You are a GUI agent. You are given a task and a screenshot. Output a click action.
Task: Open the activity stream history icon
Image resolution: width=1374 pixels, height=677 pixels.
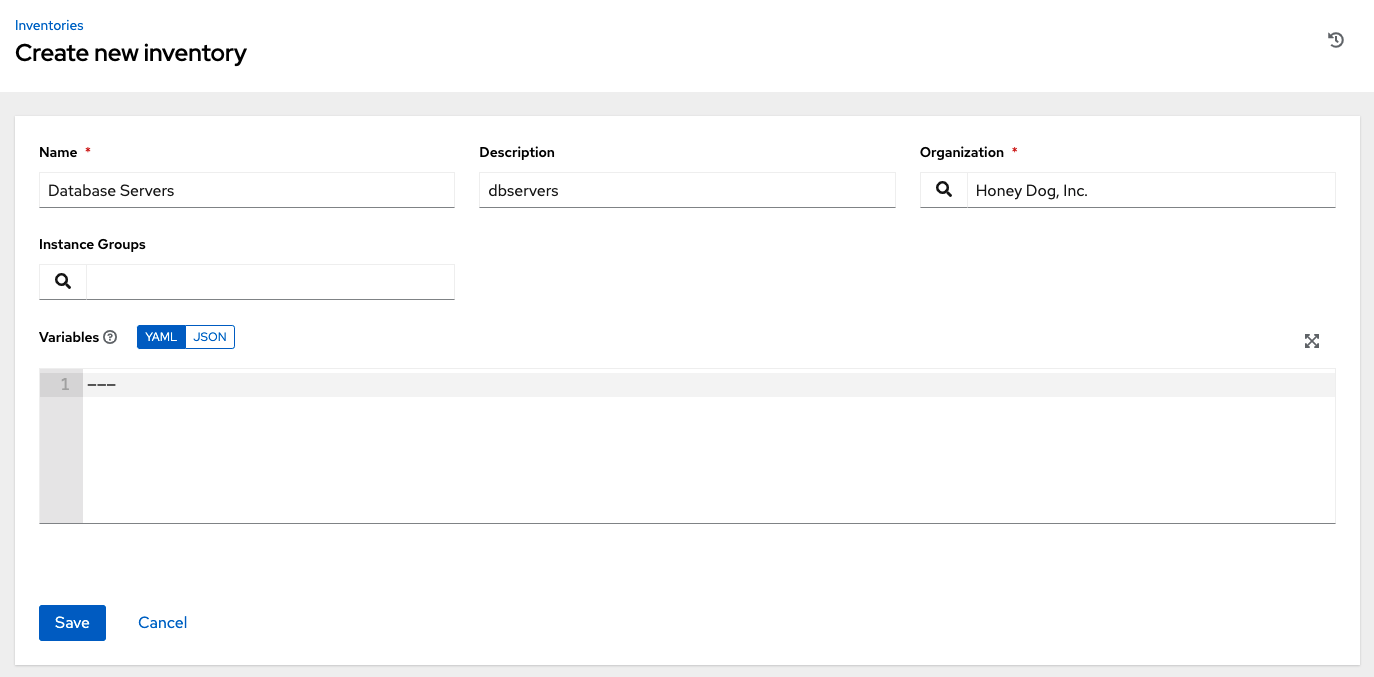pyautogui.click(x=1335, y=40)
